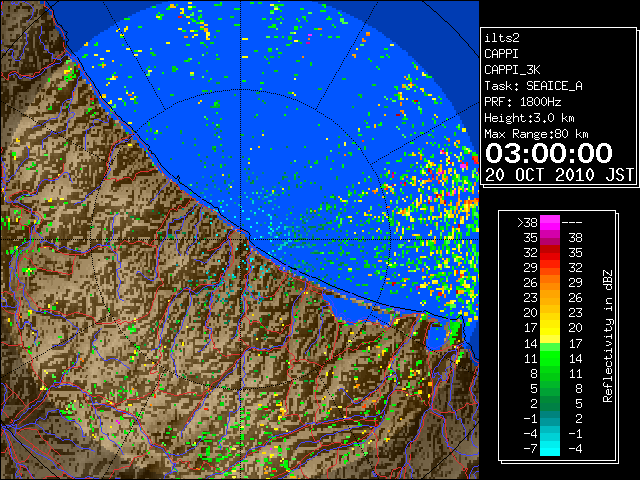Click the cyan -7 dBZ color band
This screenshot has width=640, height=480.
point(550,448)
